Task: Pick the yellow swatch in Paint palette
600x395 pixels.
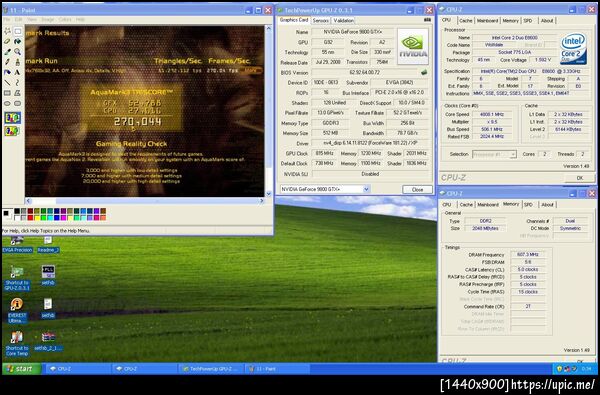Action: [37, 218]
